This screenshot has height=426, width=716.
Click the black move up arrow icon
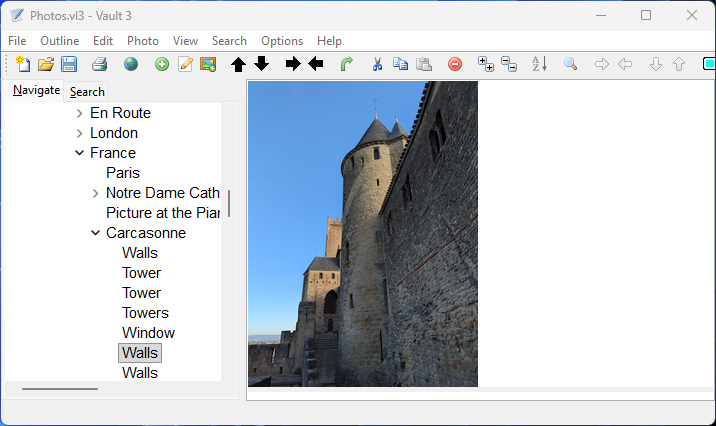[238, 64]
